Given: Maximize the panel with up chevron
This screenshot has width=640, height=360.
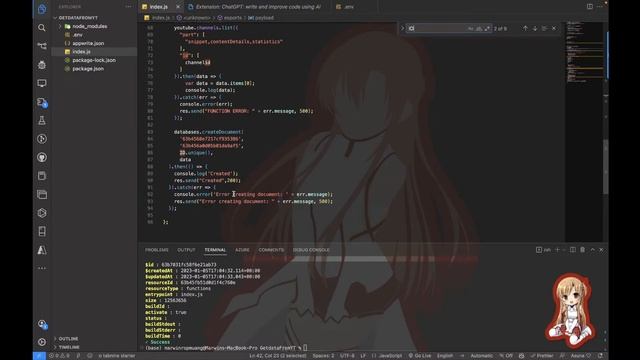Looking at the screenshot, I should click(x=593, y=250).
